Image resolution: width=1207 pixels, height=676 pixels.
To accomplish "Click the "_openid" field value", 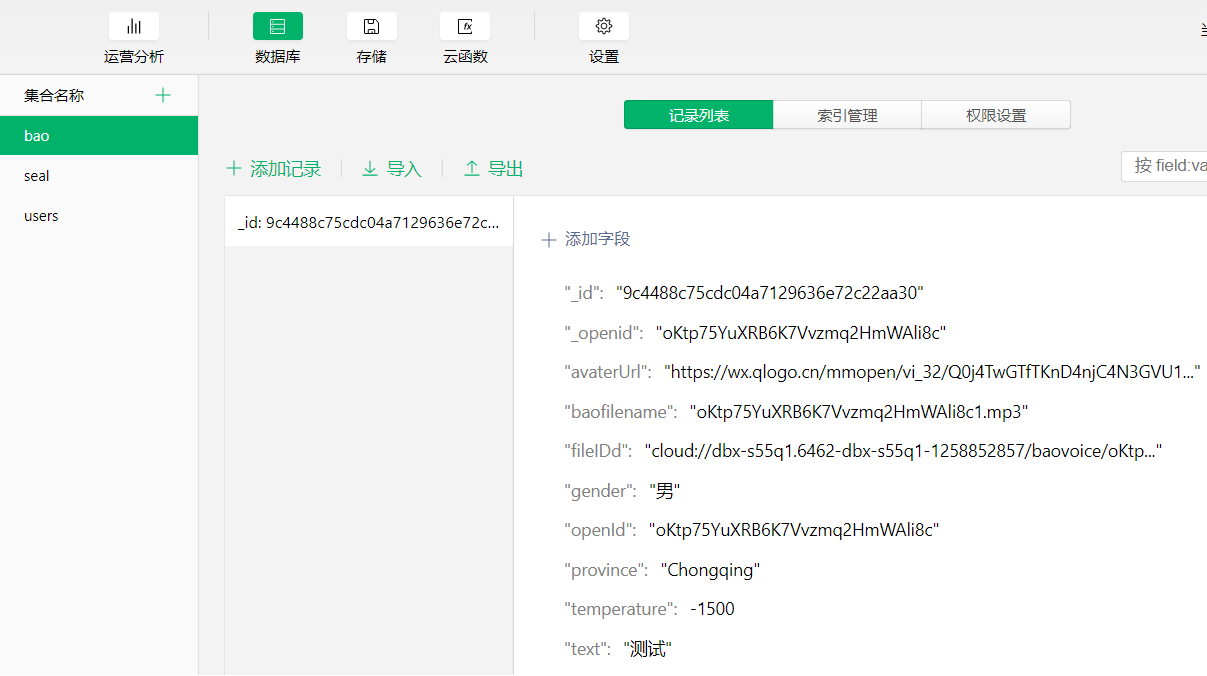I will (801, 332).
